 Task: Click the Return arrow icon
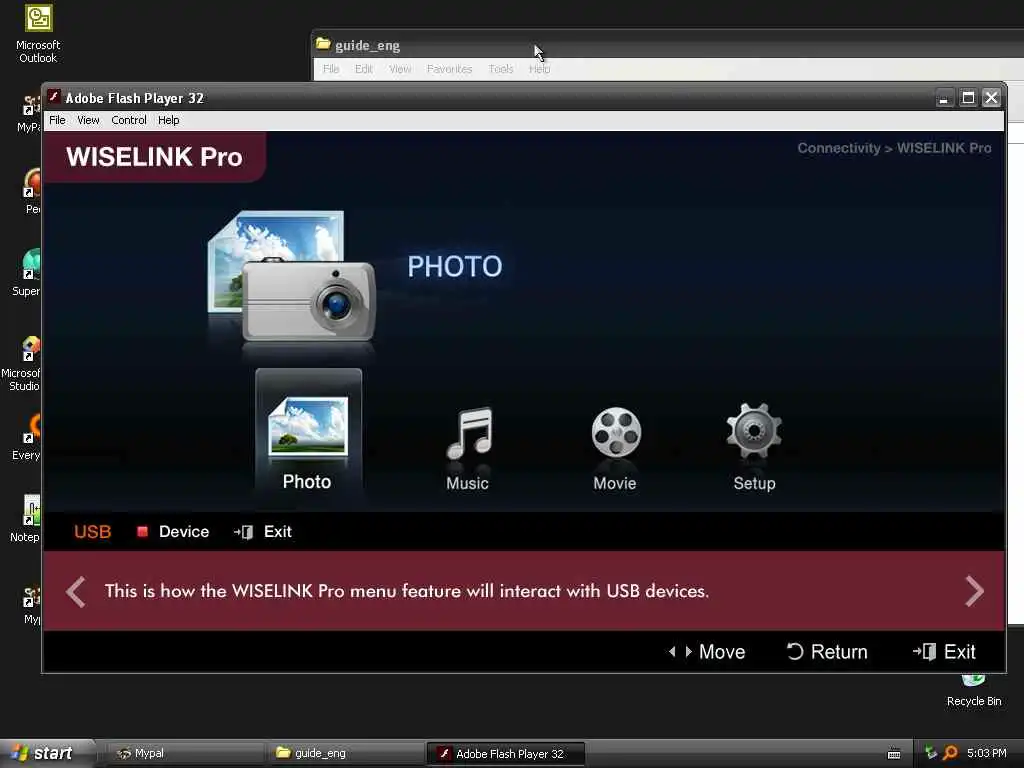coord(794,652)
